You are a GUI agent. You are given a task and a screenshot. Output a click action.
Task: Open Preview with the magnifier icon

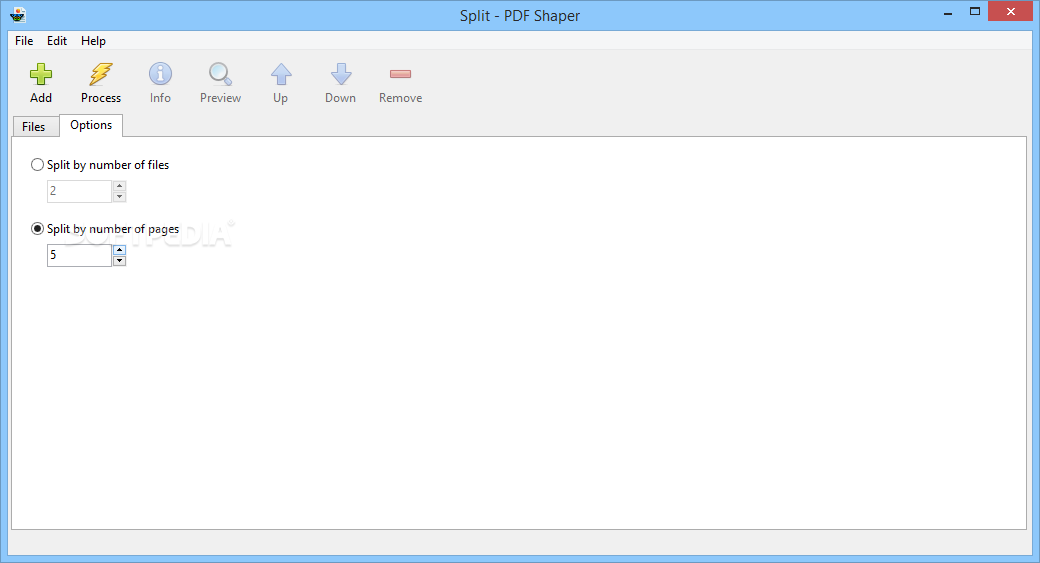[x=220, y=74]
